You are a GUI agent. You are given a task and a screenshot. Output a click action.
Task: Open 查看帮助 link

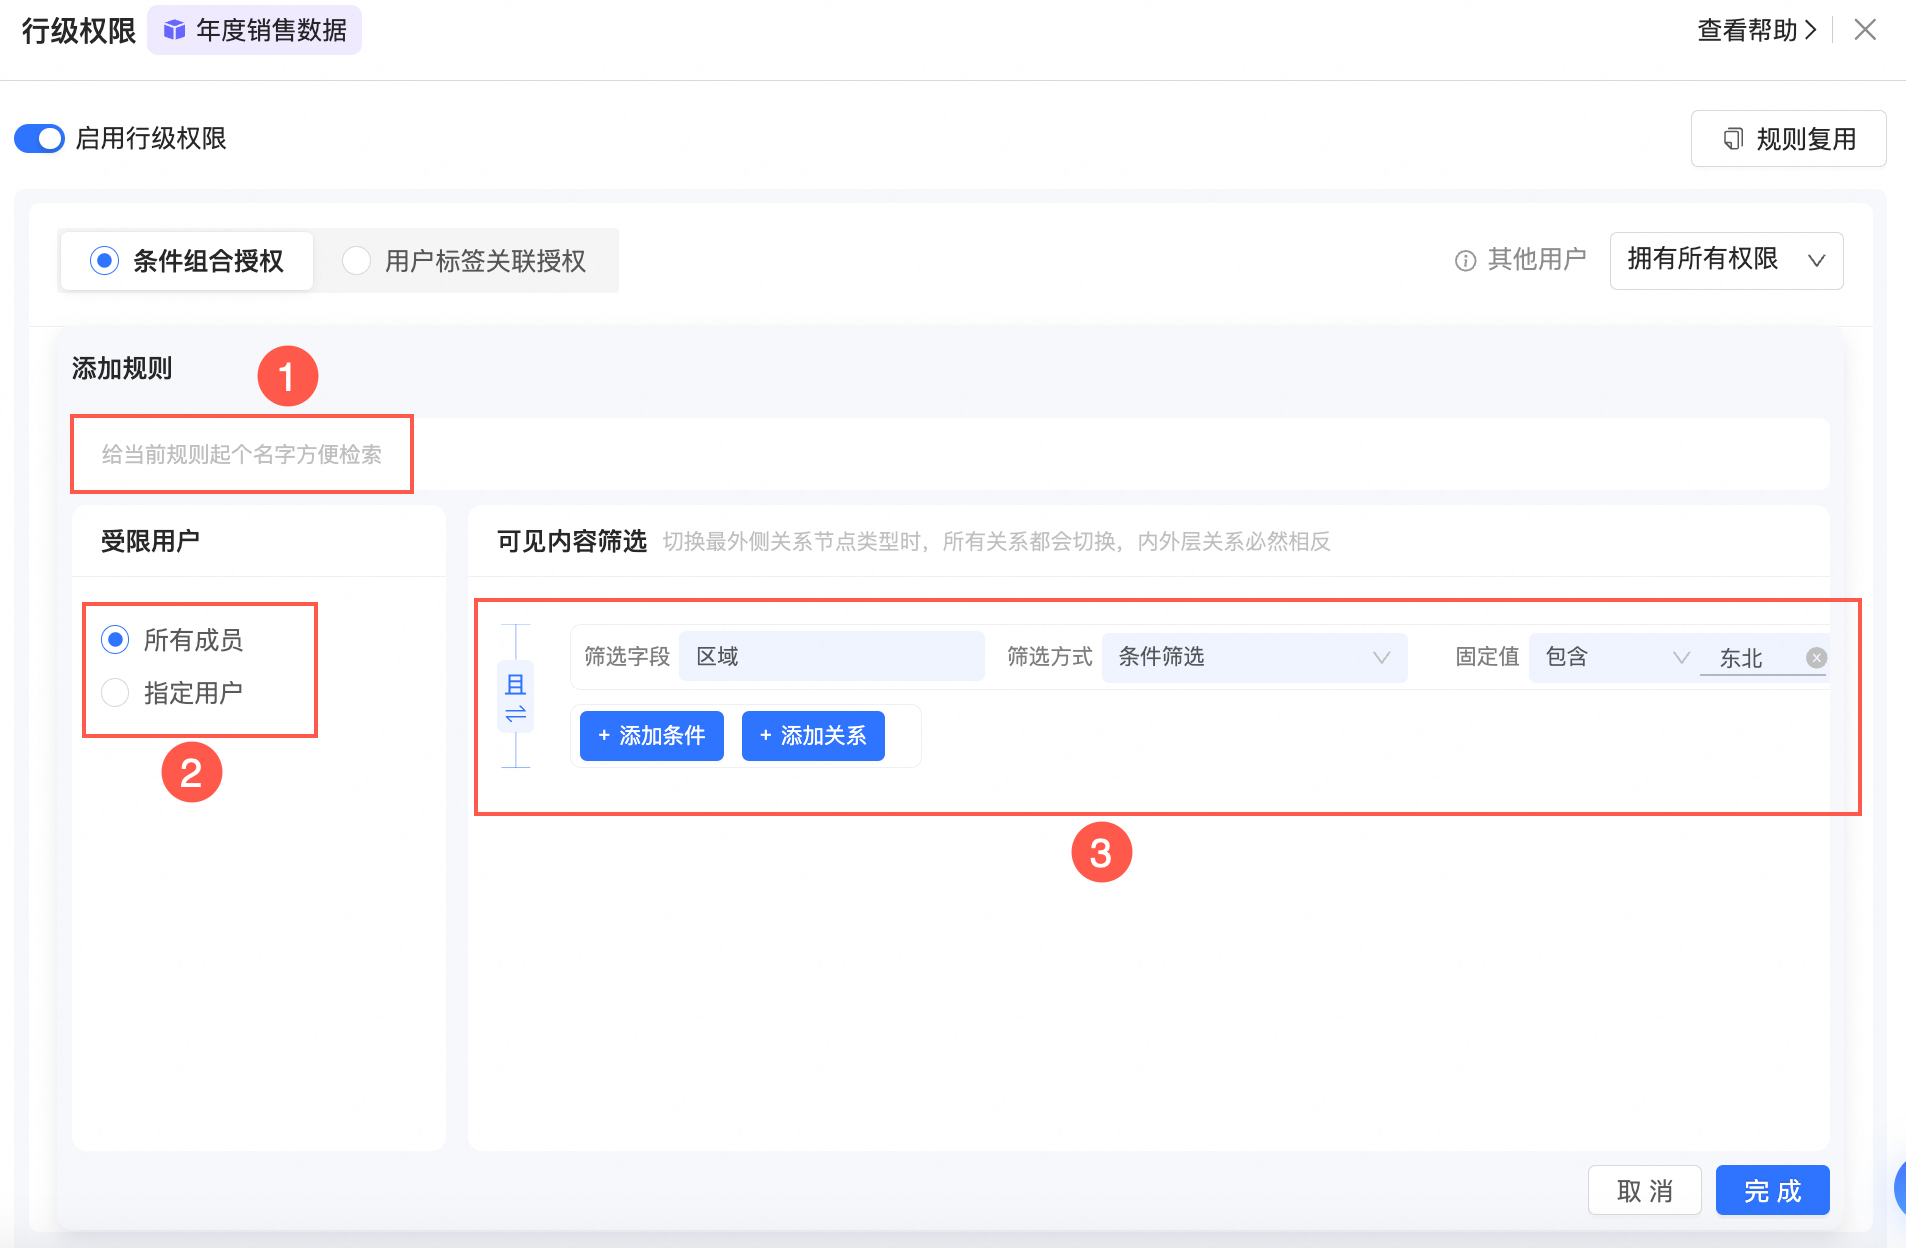[x=1757, y=30]
